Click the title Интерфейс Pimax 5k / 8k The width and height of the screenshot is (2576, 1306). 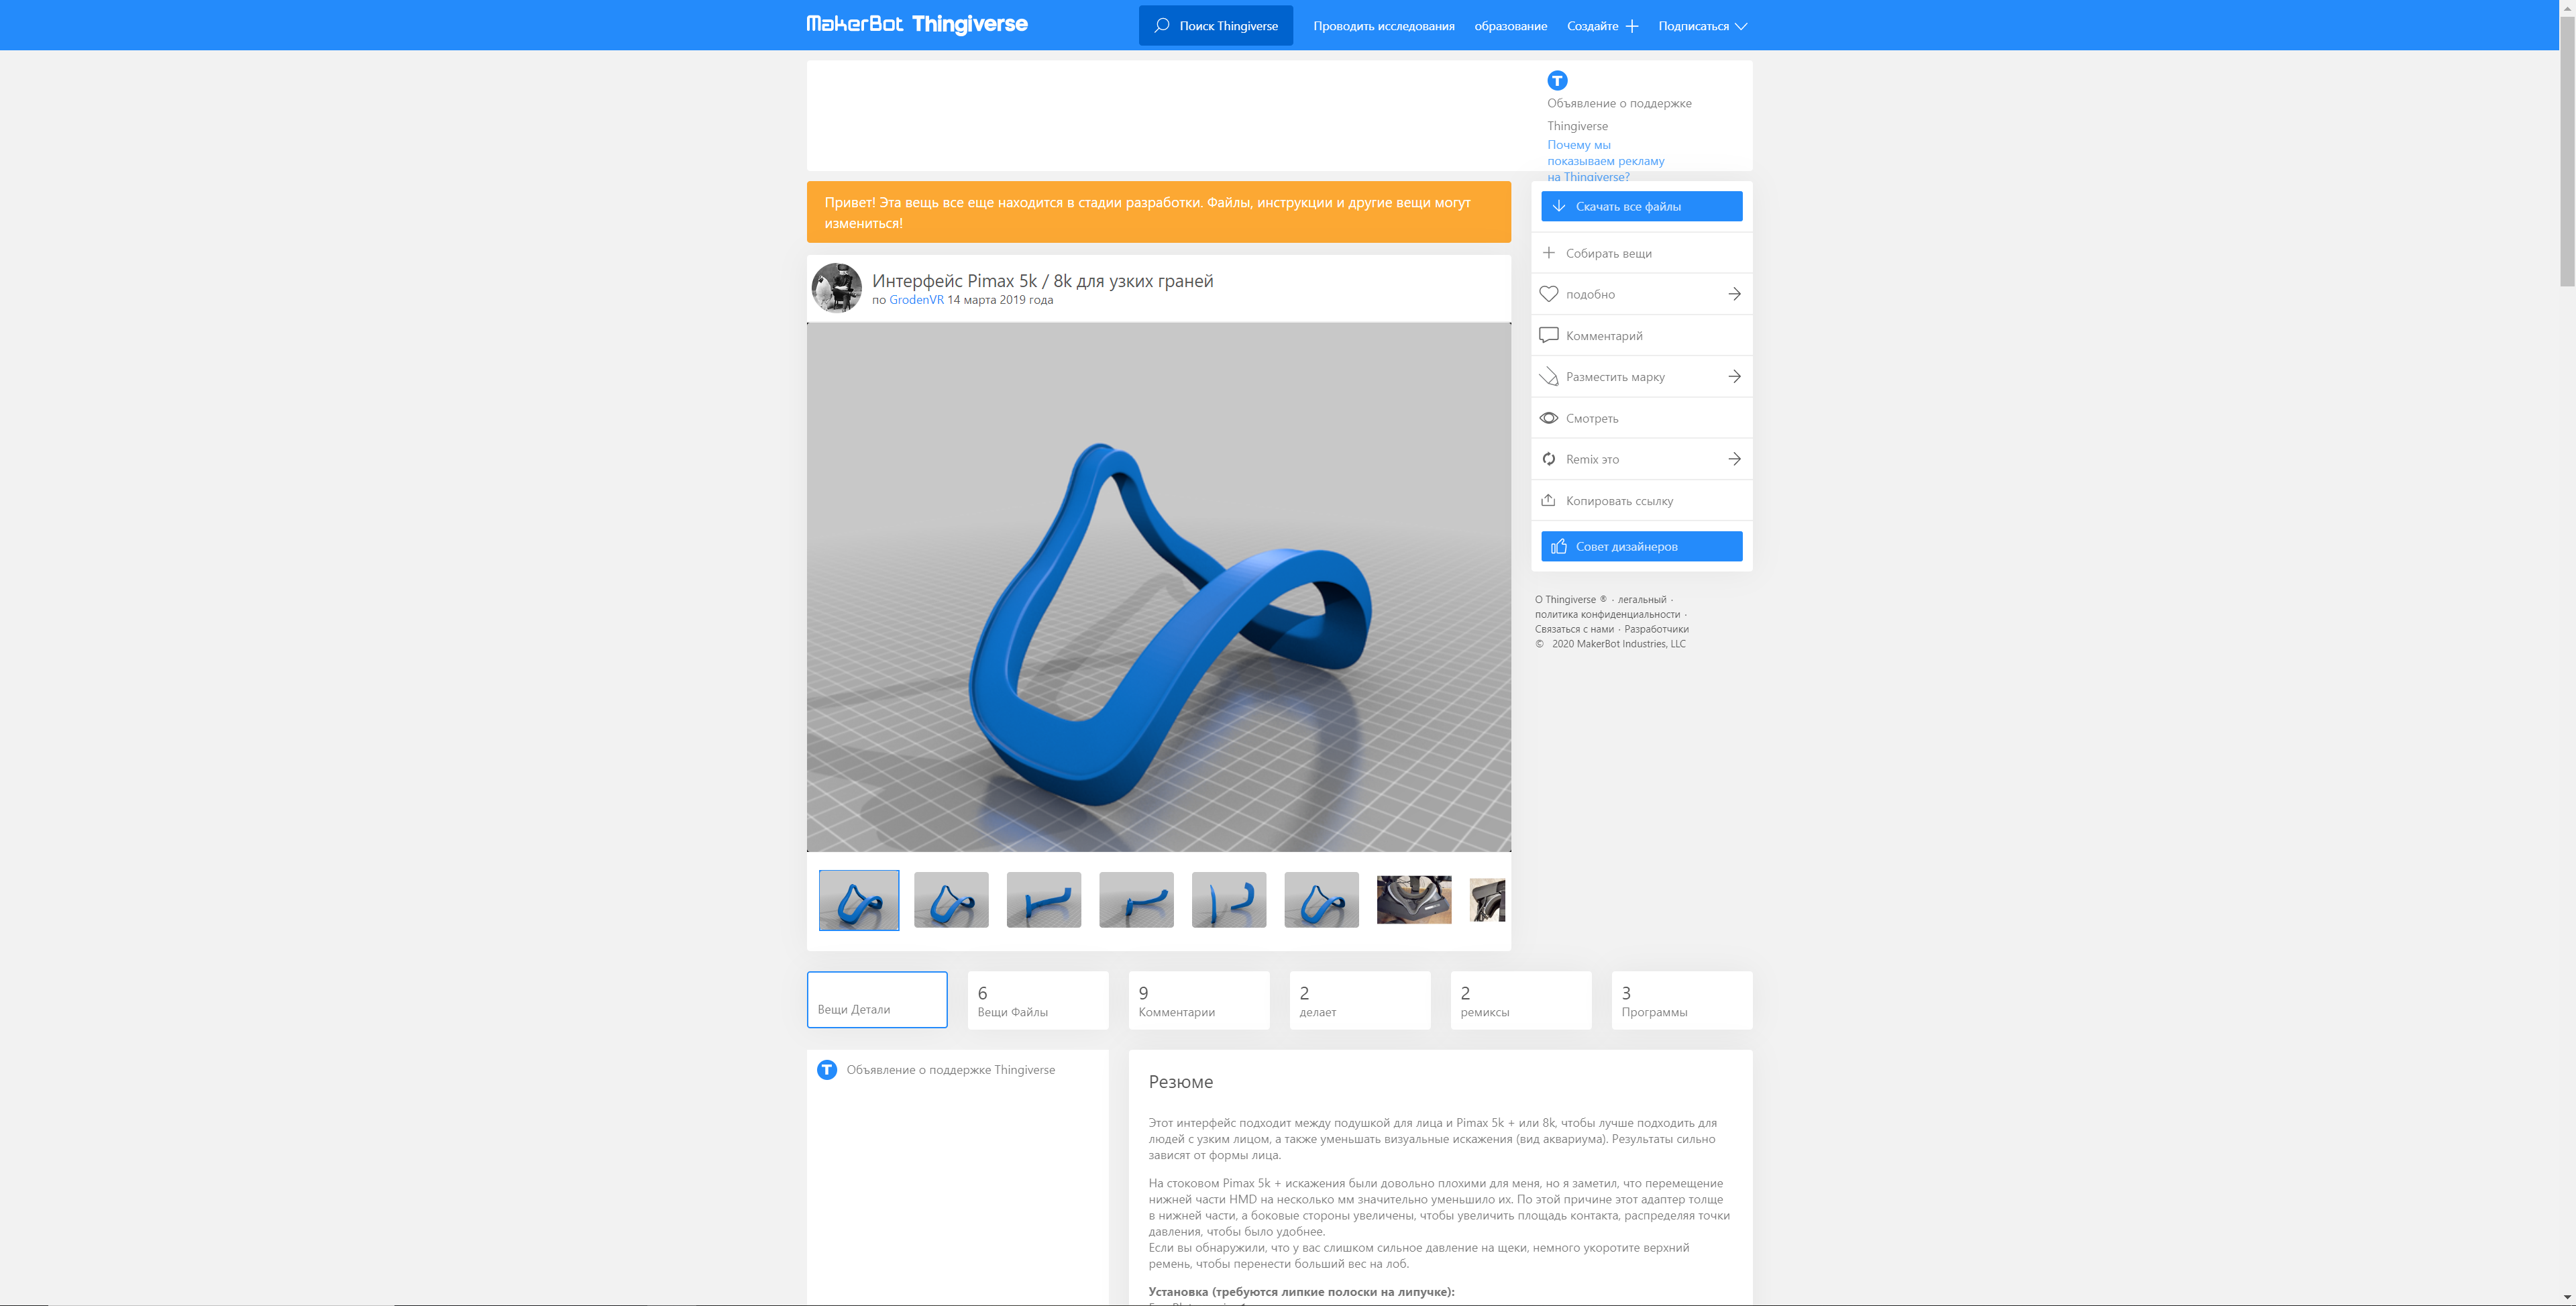1042,281
